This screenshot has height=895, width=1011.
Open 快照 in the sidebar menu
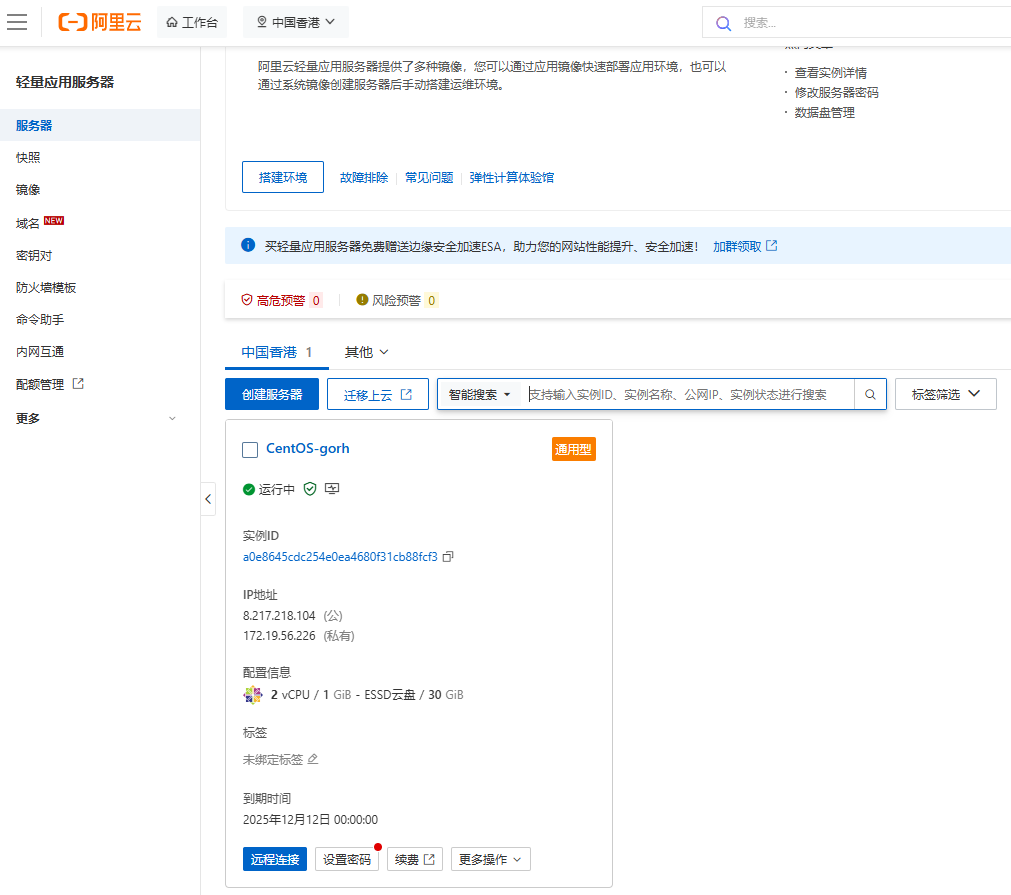[x=28, y=158]
